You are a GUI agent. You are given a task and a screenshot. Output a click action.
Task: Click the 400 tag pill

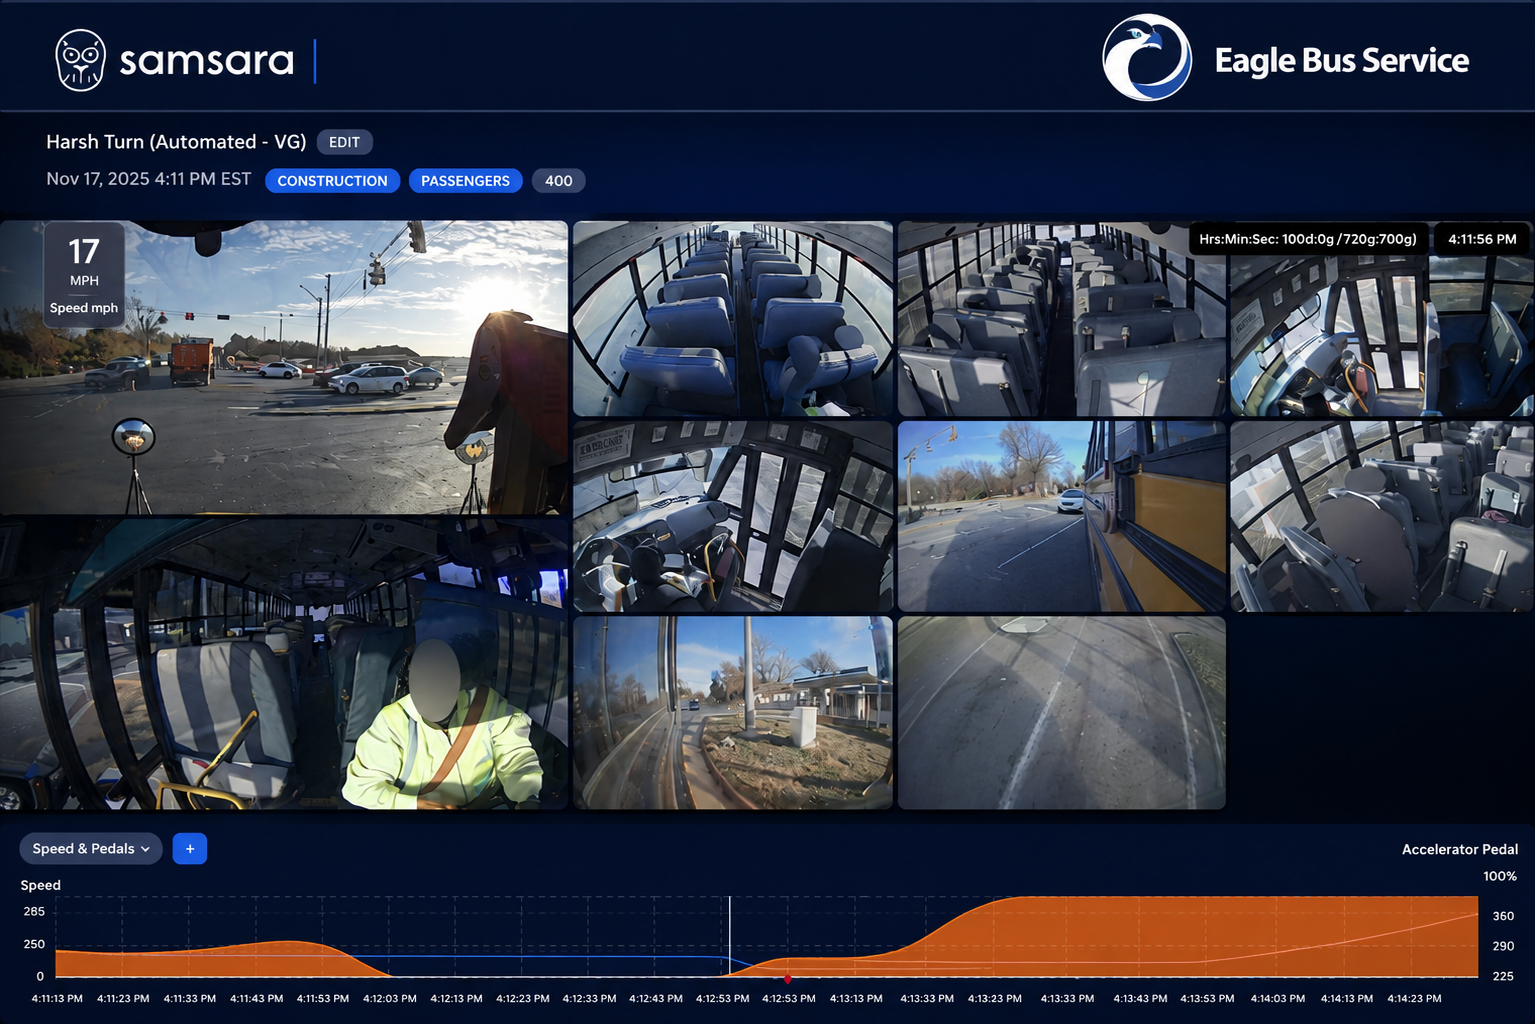pyautogui.click(x=558, y=181)
